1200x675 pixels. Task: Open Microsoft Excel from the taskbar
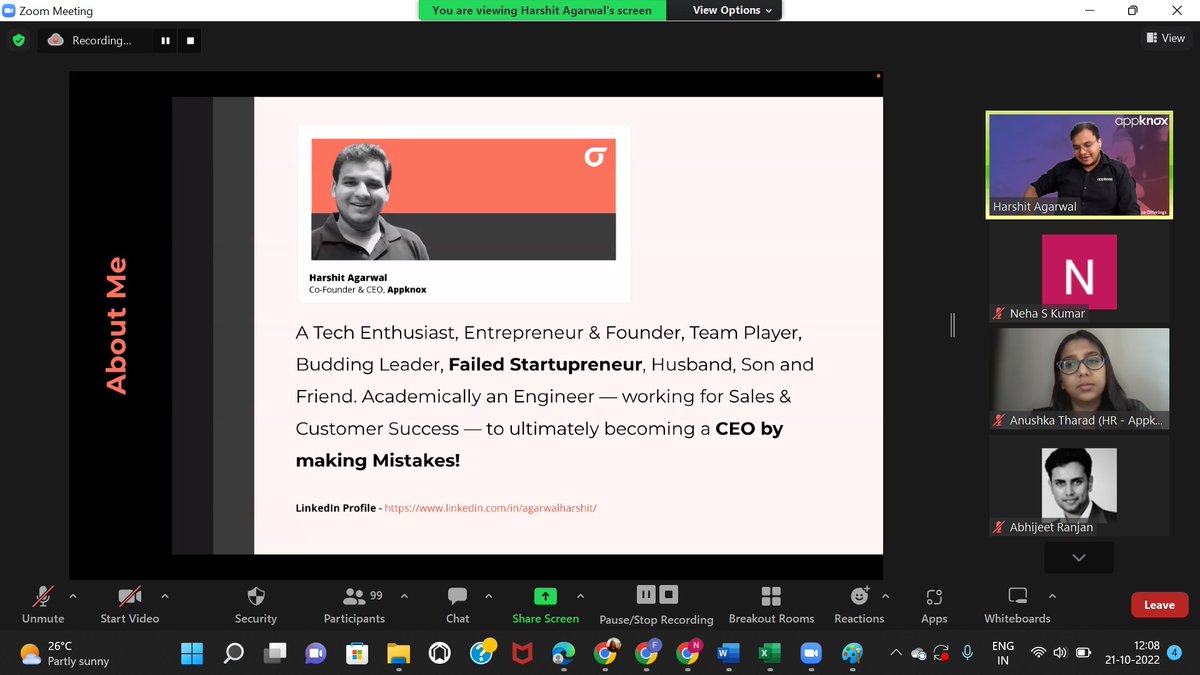click(x=769, y=653)
